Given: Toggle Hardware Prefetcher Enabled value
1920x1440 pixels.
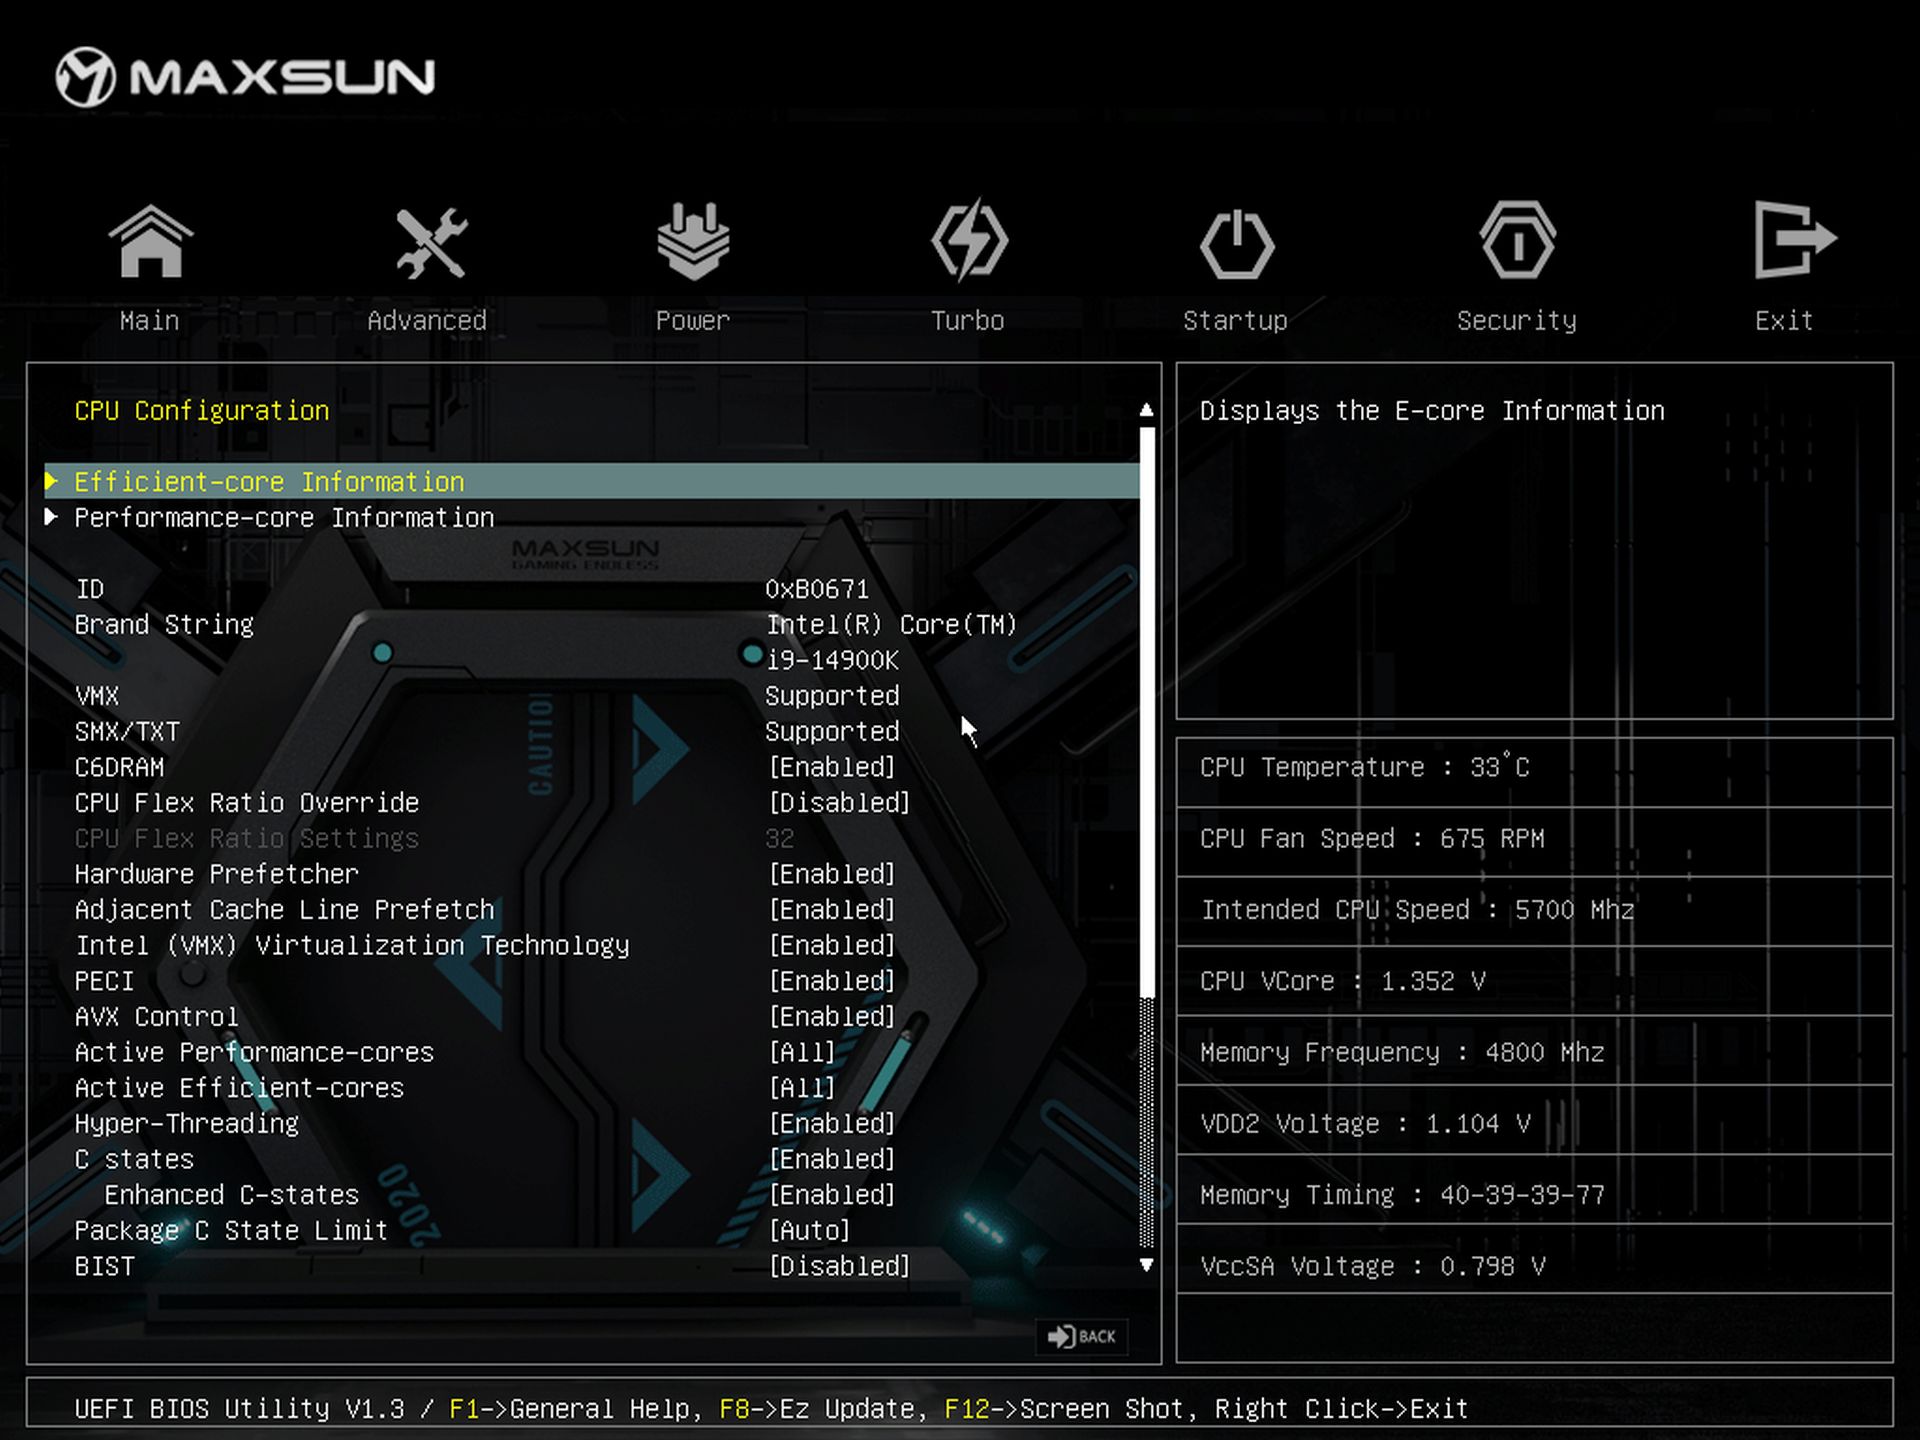Looking at the screenshot, I should pyautogui.click(x=832, y=874).
